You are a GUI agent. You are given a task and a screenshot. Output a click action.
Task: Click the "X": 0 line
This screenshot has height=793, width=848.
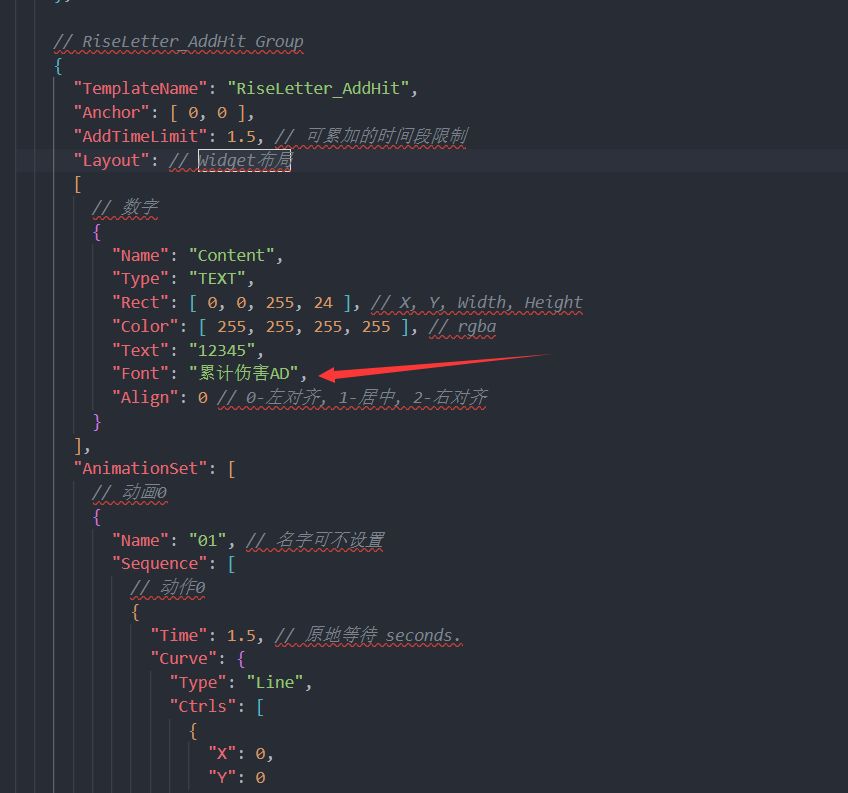241,754
